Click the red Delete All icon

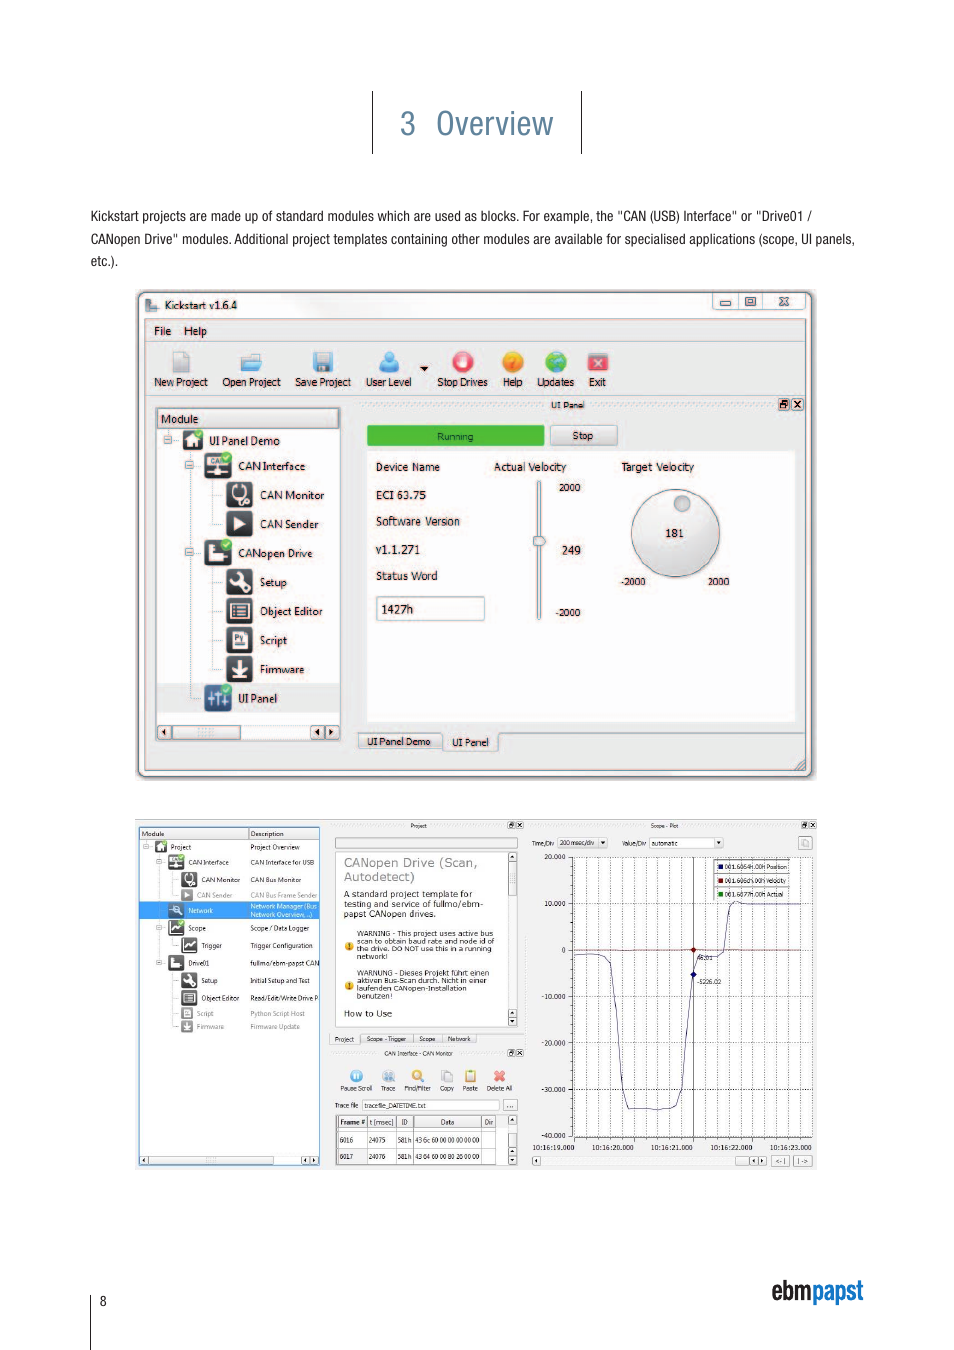(x=499, y=1076)
